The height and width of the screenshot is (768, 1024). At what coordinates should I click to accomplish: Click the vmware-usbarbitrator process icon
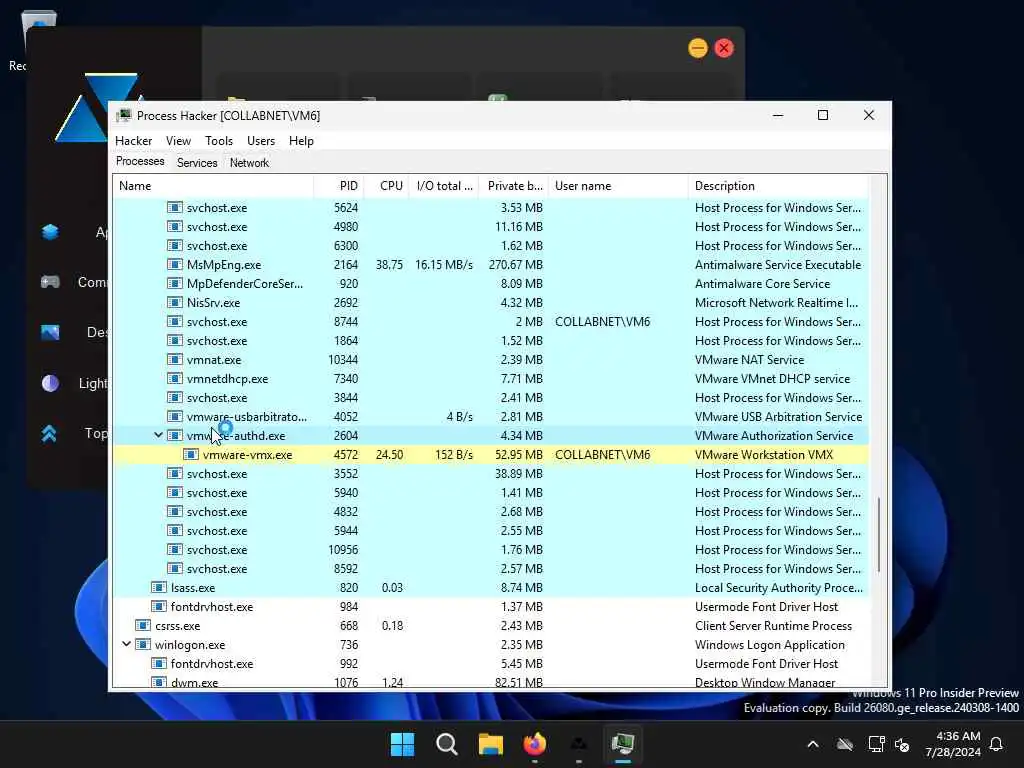pos(174,416)
